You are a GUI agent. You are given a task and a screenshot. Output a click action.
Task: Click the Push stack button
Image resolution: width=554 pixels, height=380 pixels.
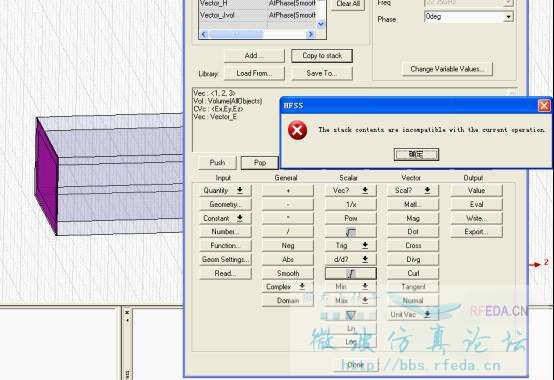coord(217,163)
